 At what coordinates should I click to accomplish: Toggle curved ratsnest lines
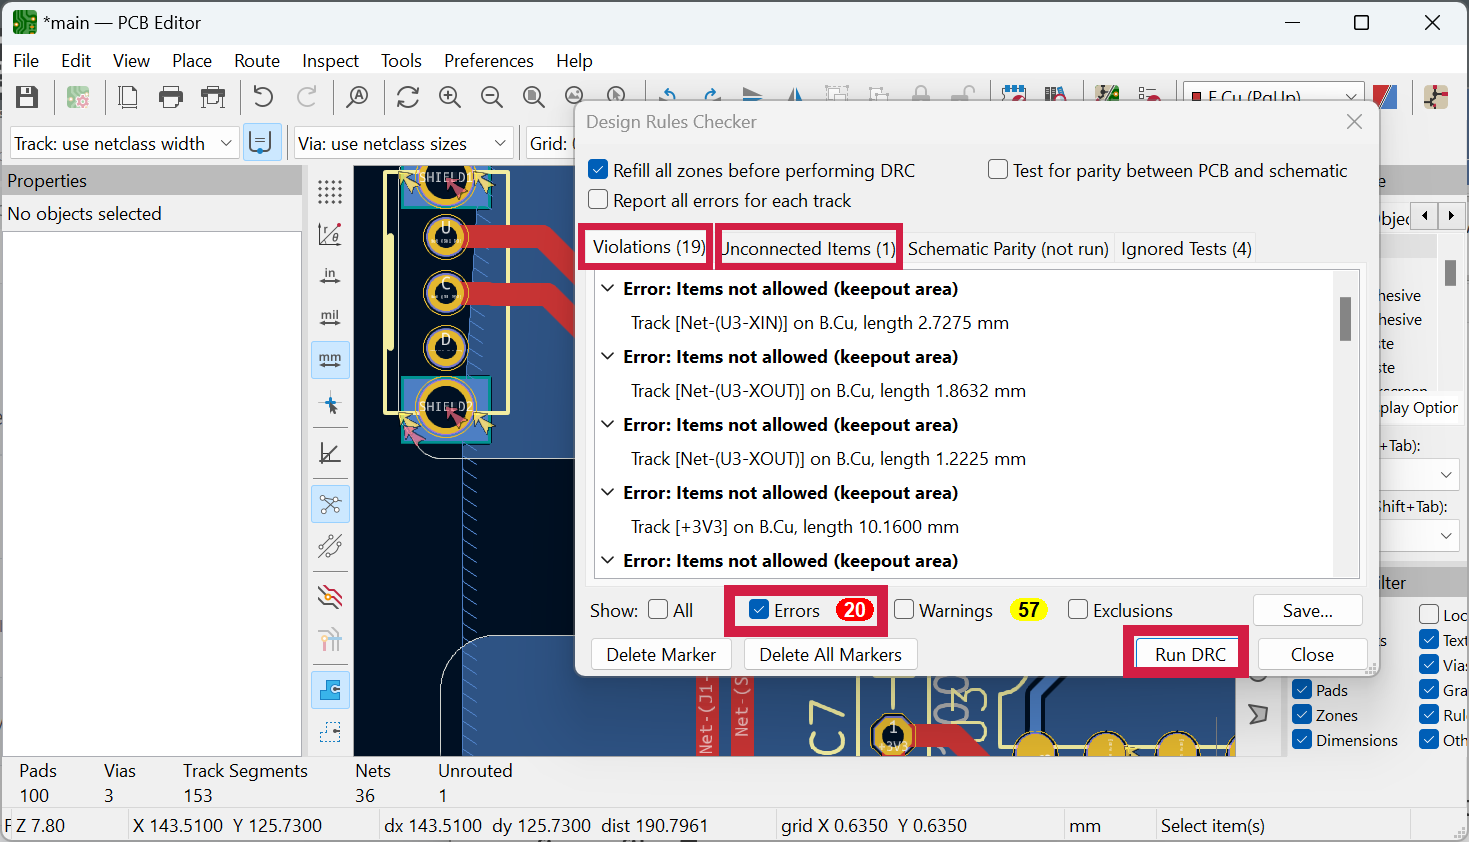tap(330, 546)
